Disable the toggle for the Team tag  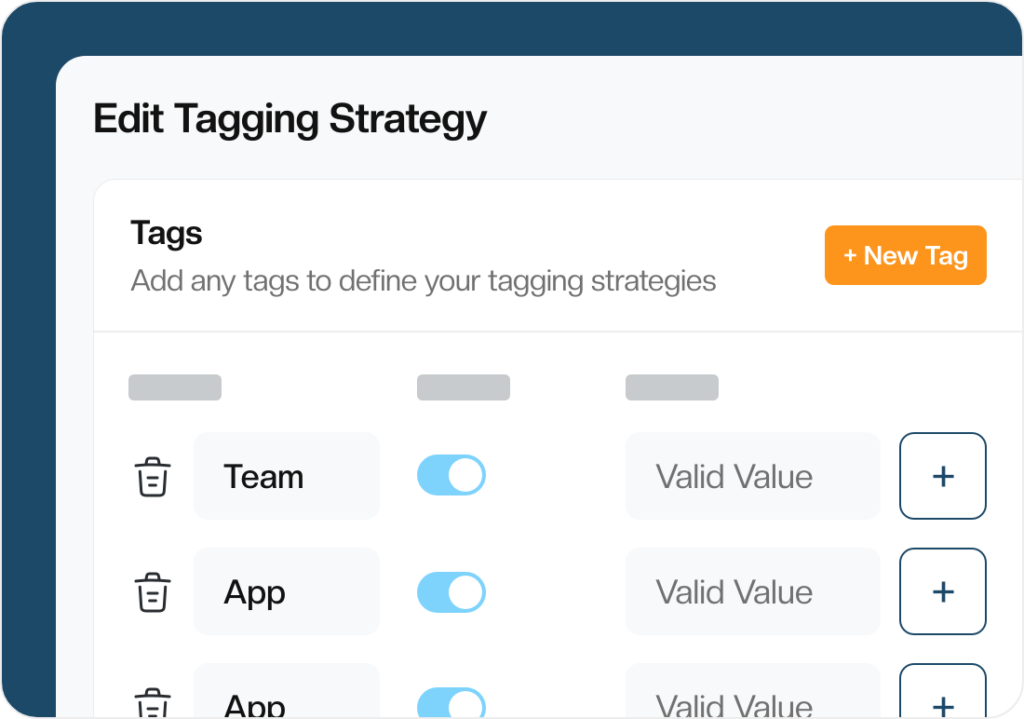451,475
